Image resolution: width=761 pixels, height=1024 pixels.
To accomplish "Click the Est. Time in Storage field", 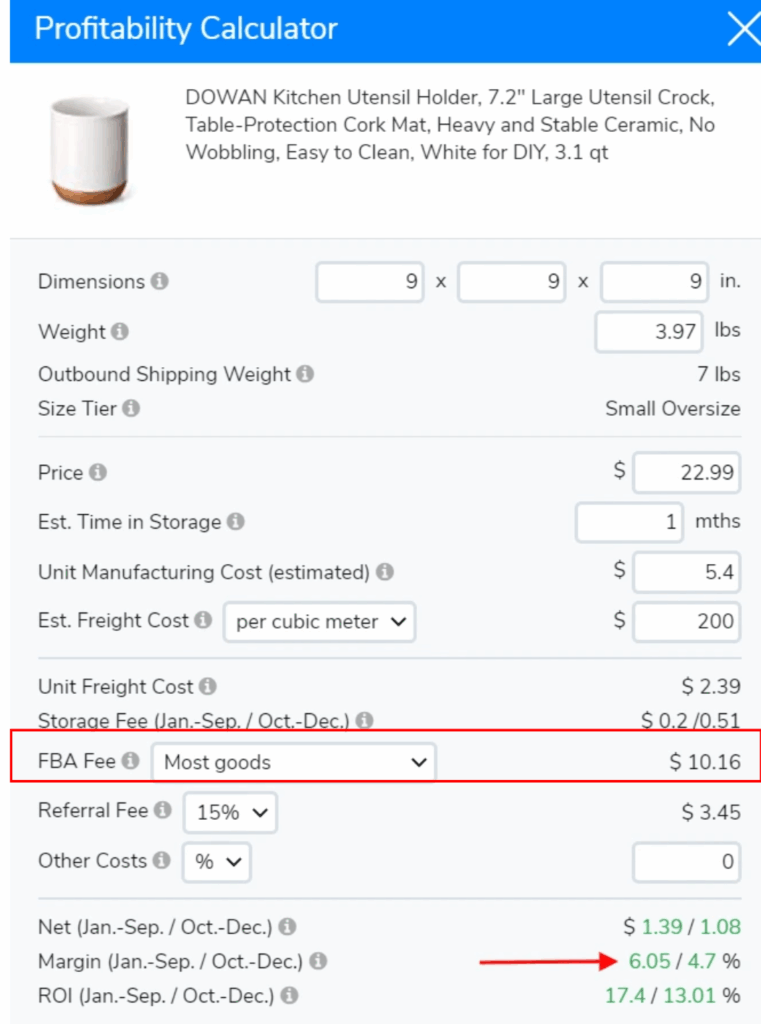I will pyautogui.click(x=628, y=522).
